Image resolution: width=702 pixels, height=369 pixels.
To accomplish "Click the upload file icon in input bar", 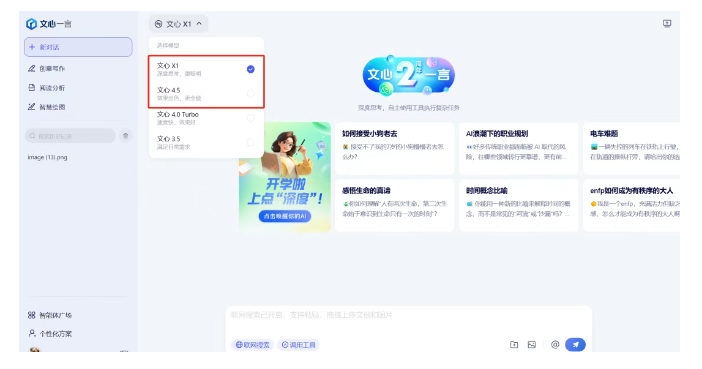I will [x=514, y=344].
